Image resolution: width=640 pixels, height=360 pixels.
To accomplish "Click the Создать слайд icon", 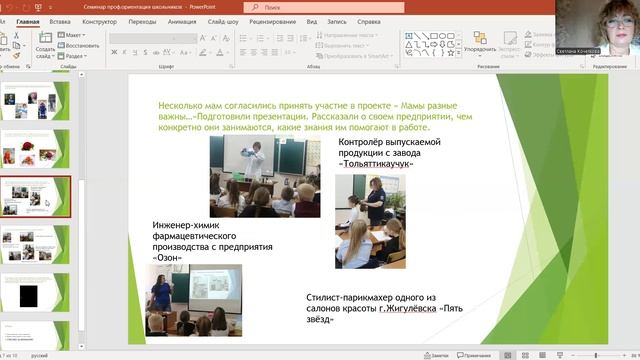I will [45, 38].
